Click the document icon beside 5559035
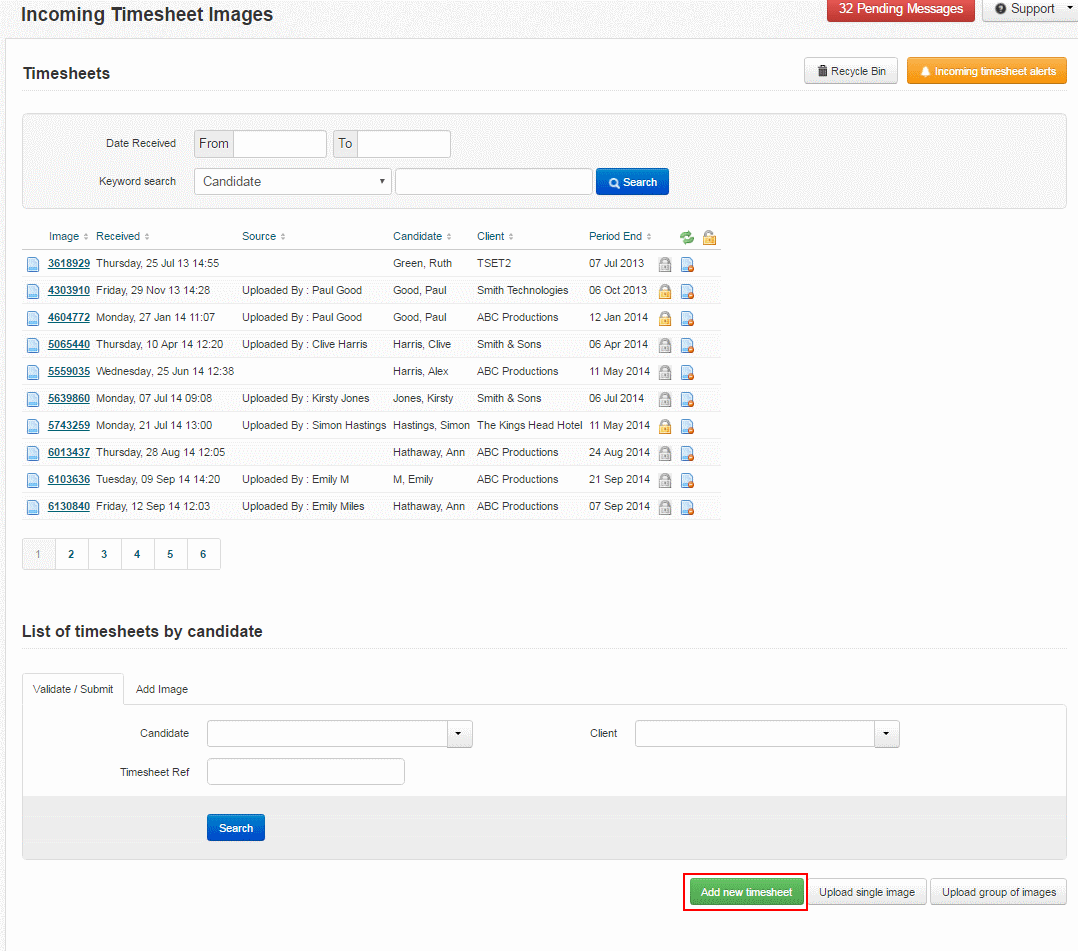 (32, 372)
